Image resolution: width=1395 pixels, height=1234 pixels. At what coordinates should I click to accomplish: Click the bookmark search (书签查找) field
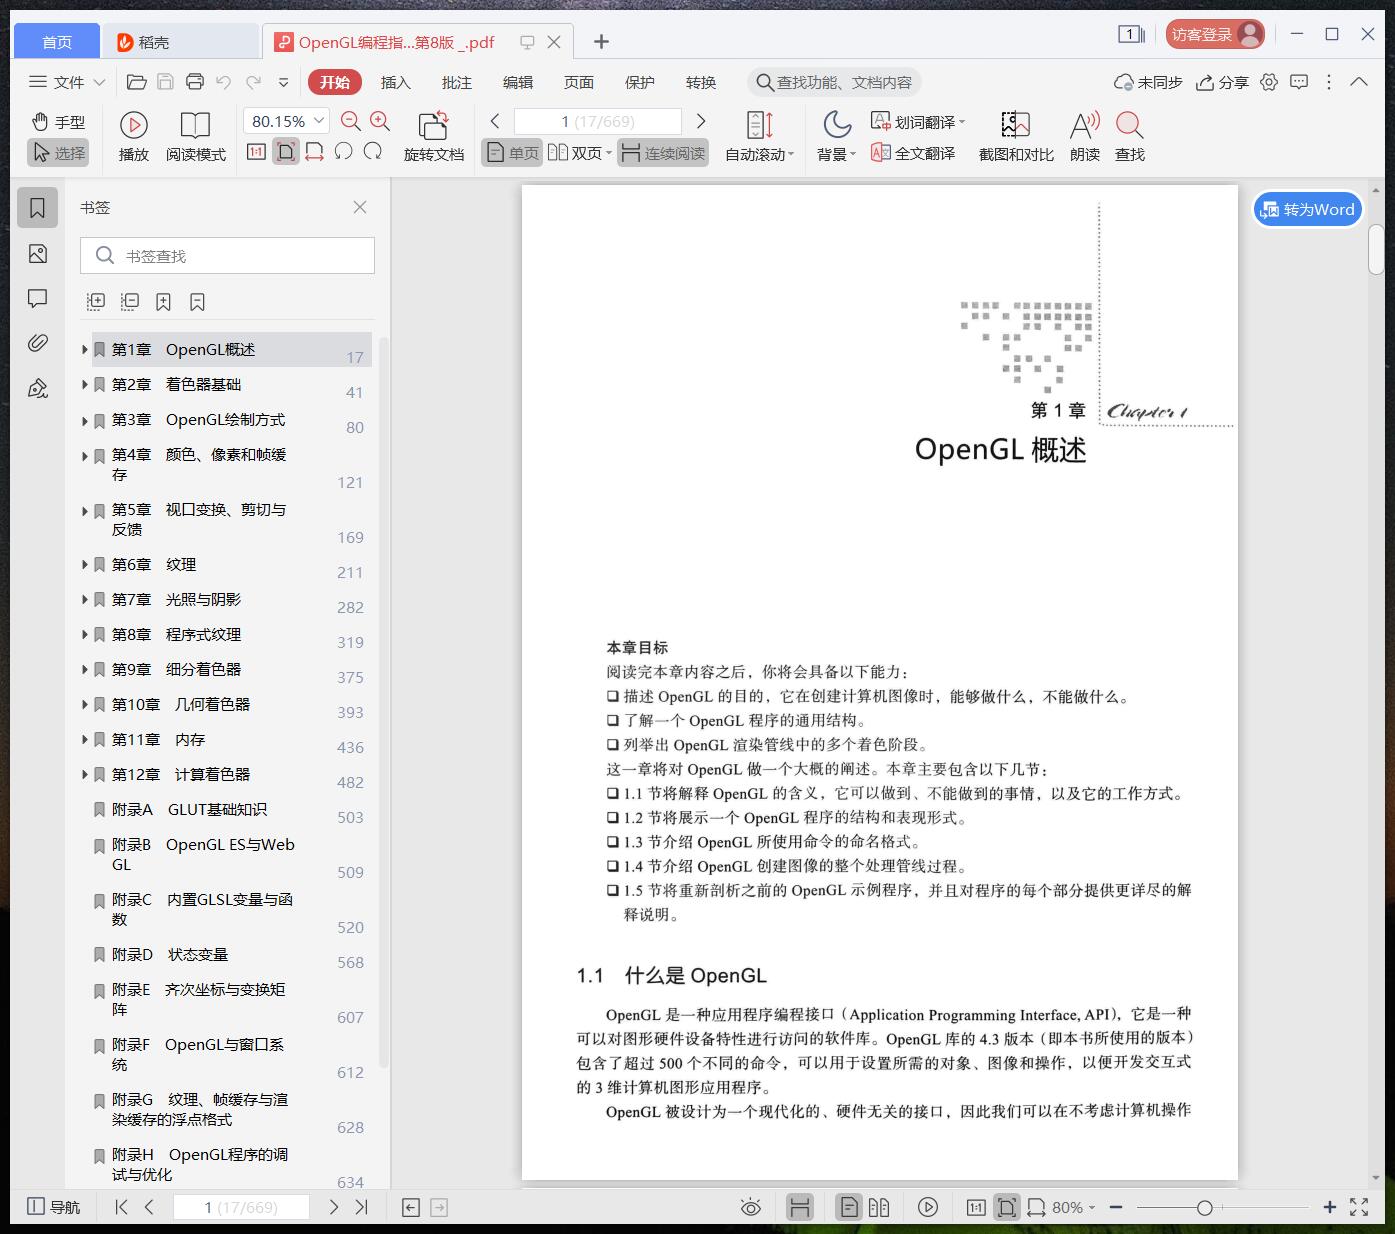click(227, 256)
